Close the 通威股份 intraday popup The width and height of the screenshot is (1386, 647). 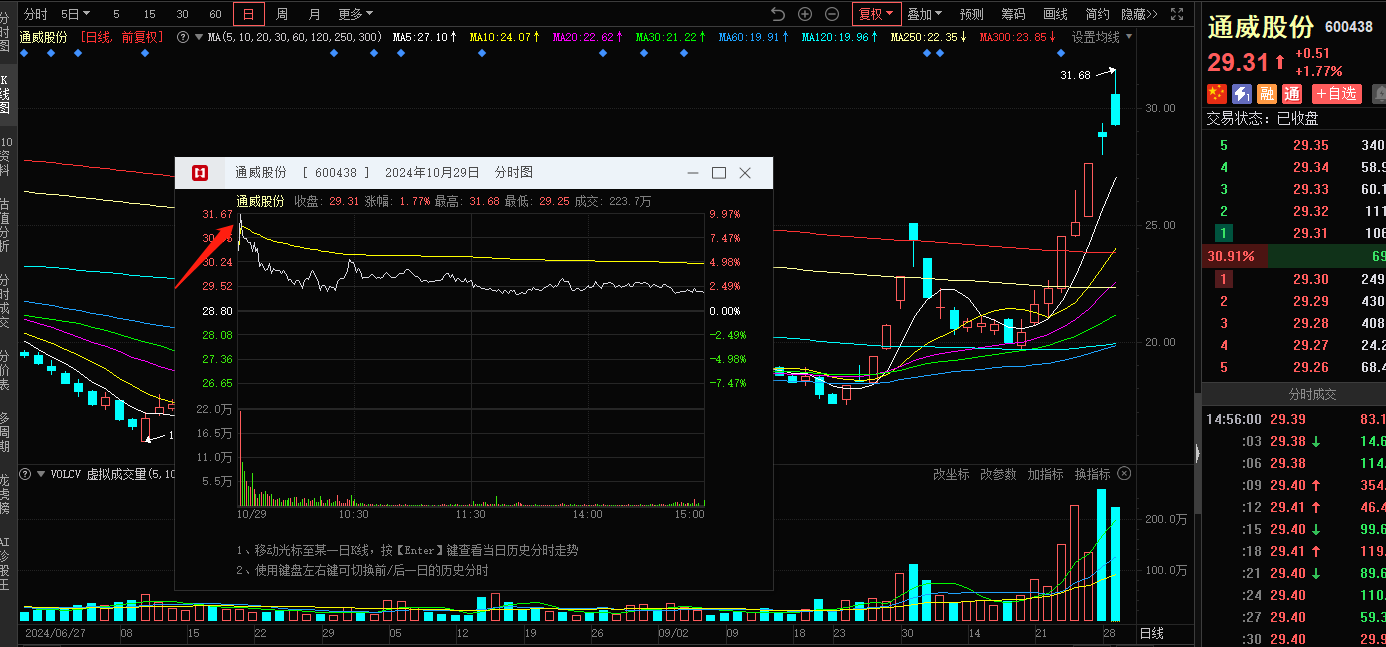744,173
